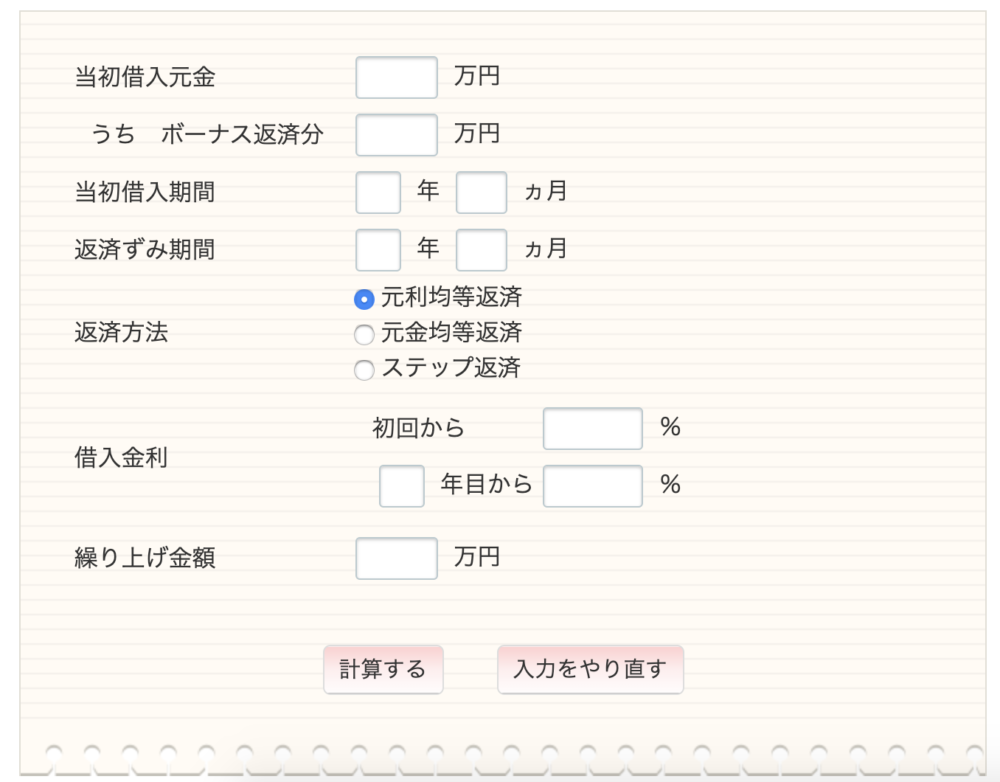1000x782 pixels.
Task: Click the 返済ずみ期間 years input box
Action: [376, 249]
